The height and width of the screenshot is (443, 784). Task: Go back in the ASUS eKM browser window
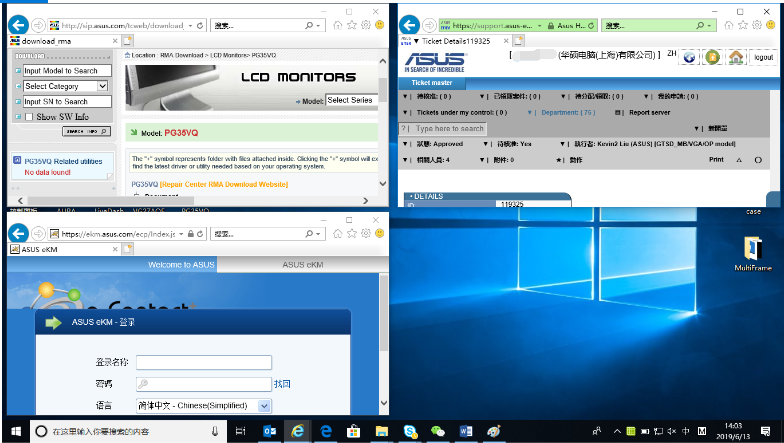[19, 234]
